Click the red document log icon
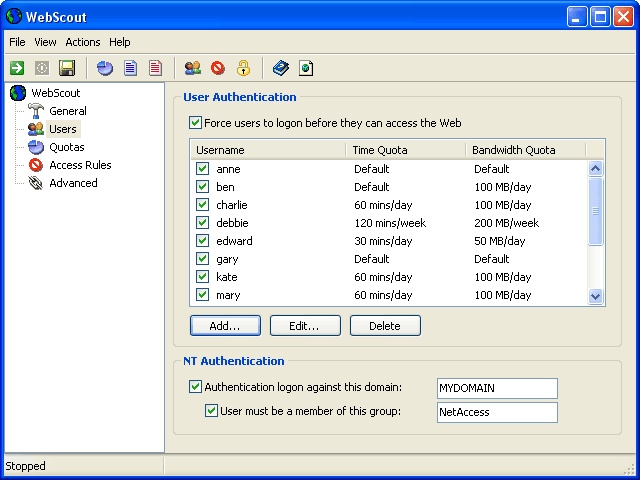 pos(155,68)
